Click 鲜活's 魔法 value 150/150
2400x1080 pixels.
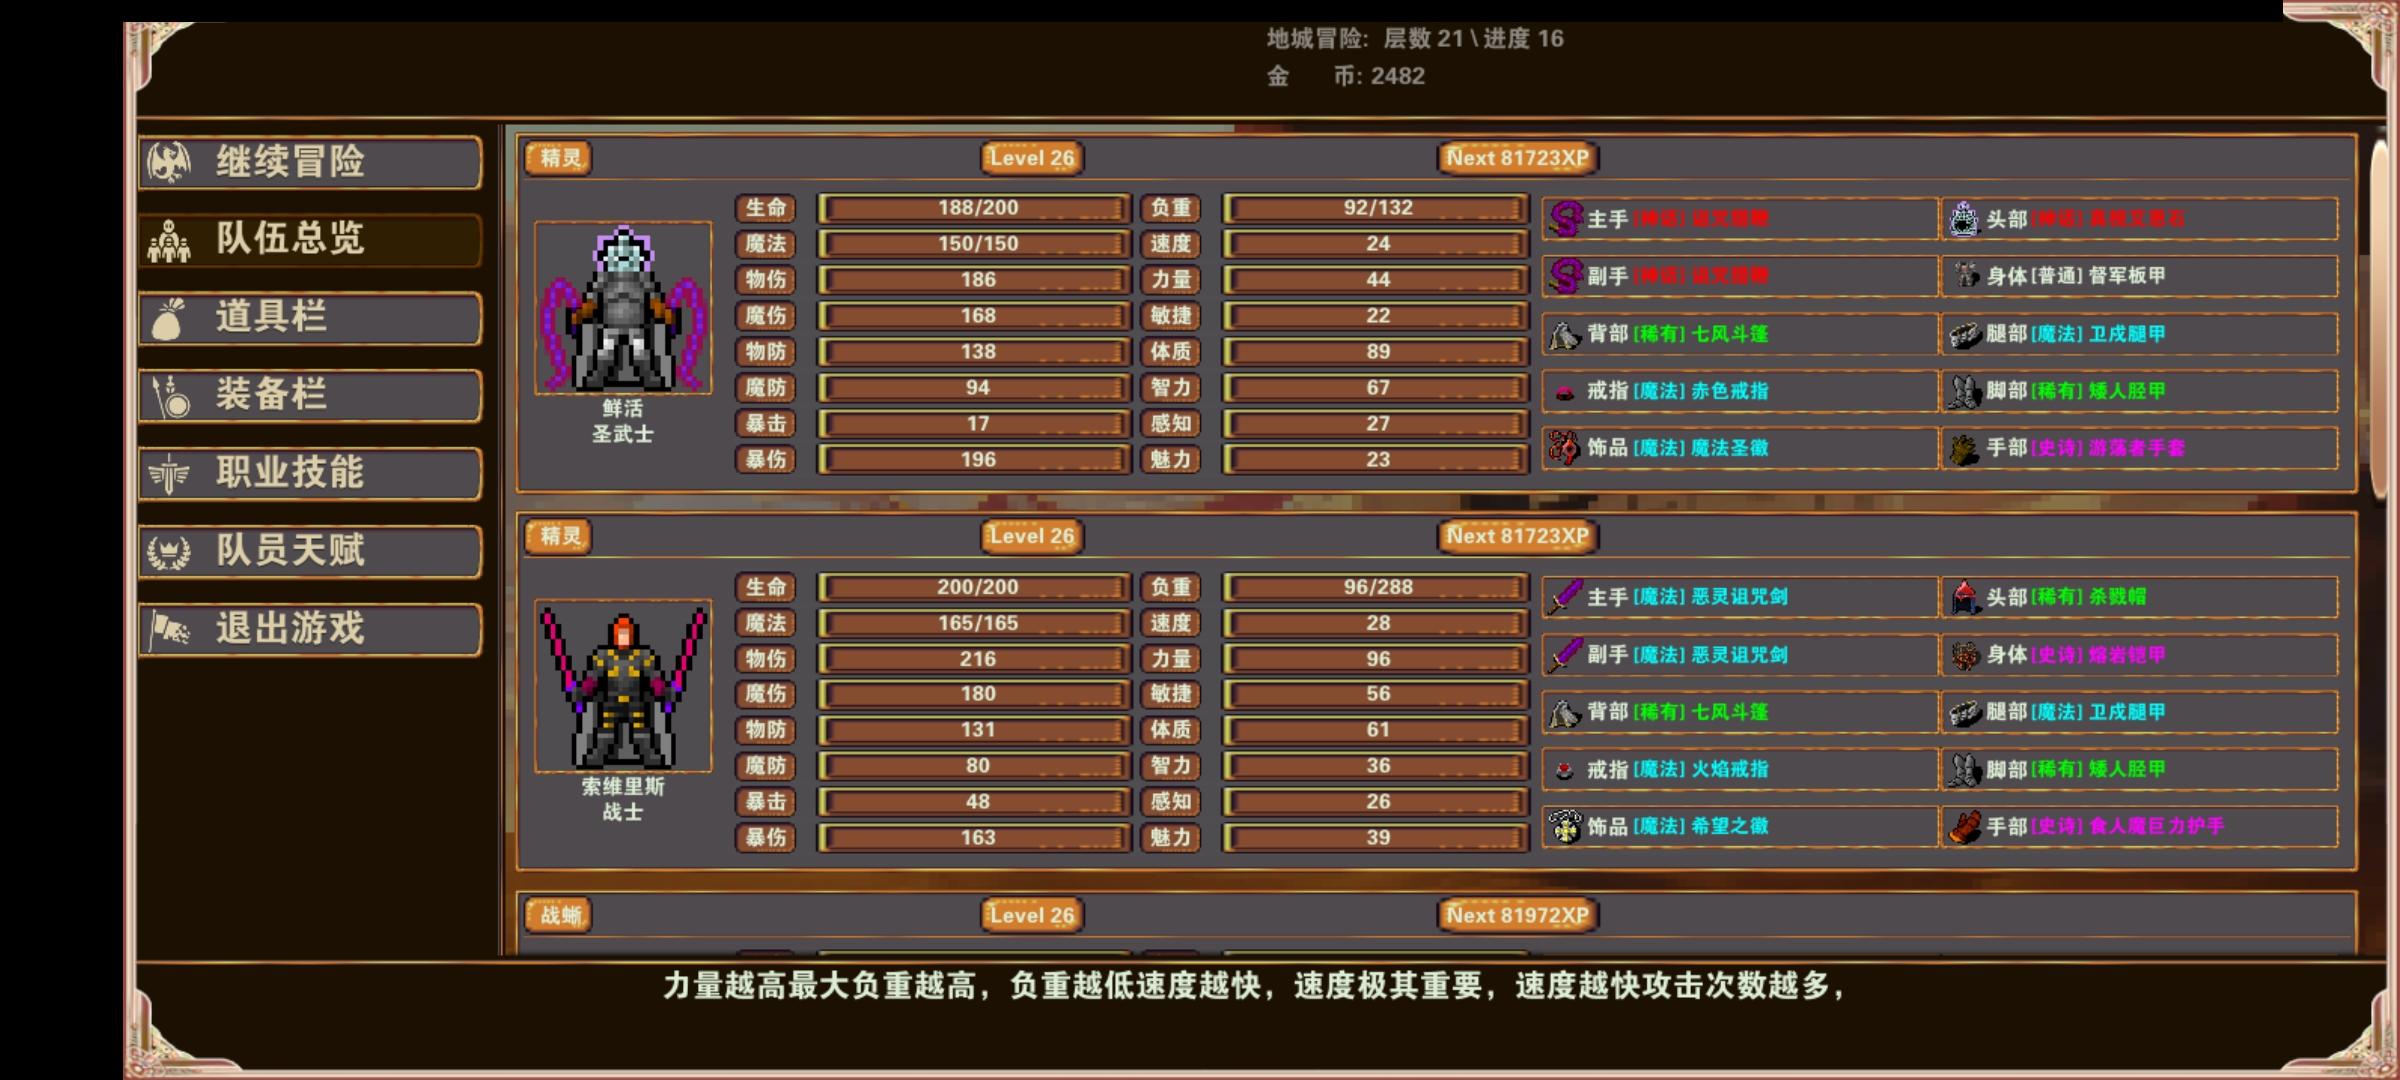pyautogui.click(x=977, y=244)
